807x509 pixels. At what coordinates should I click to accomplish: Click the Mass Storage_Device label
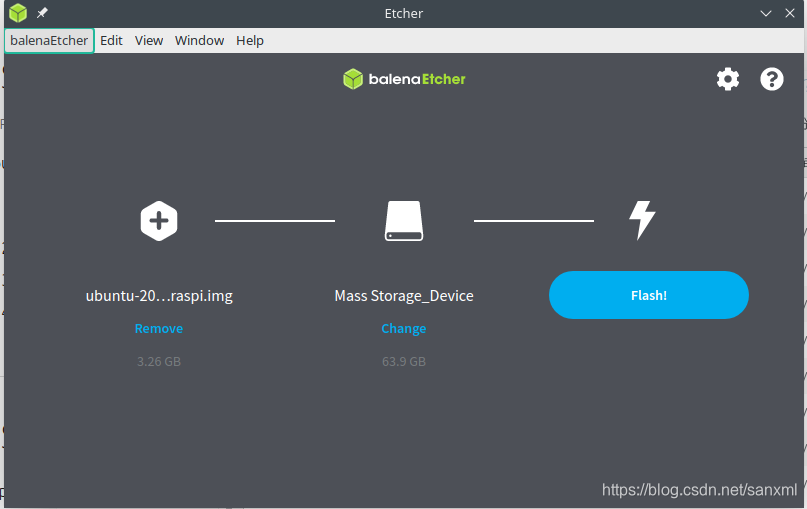click(404, 296)
